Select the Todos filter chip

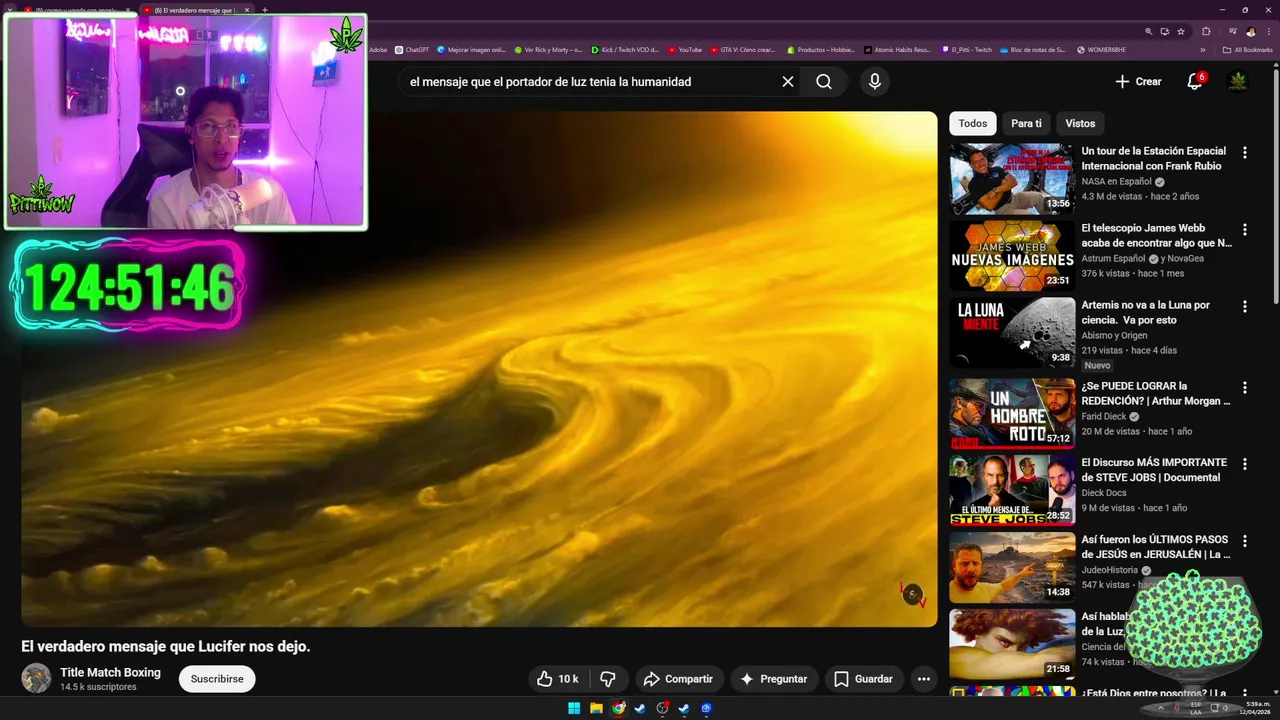(x=973, y=124)
